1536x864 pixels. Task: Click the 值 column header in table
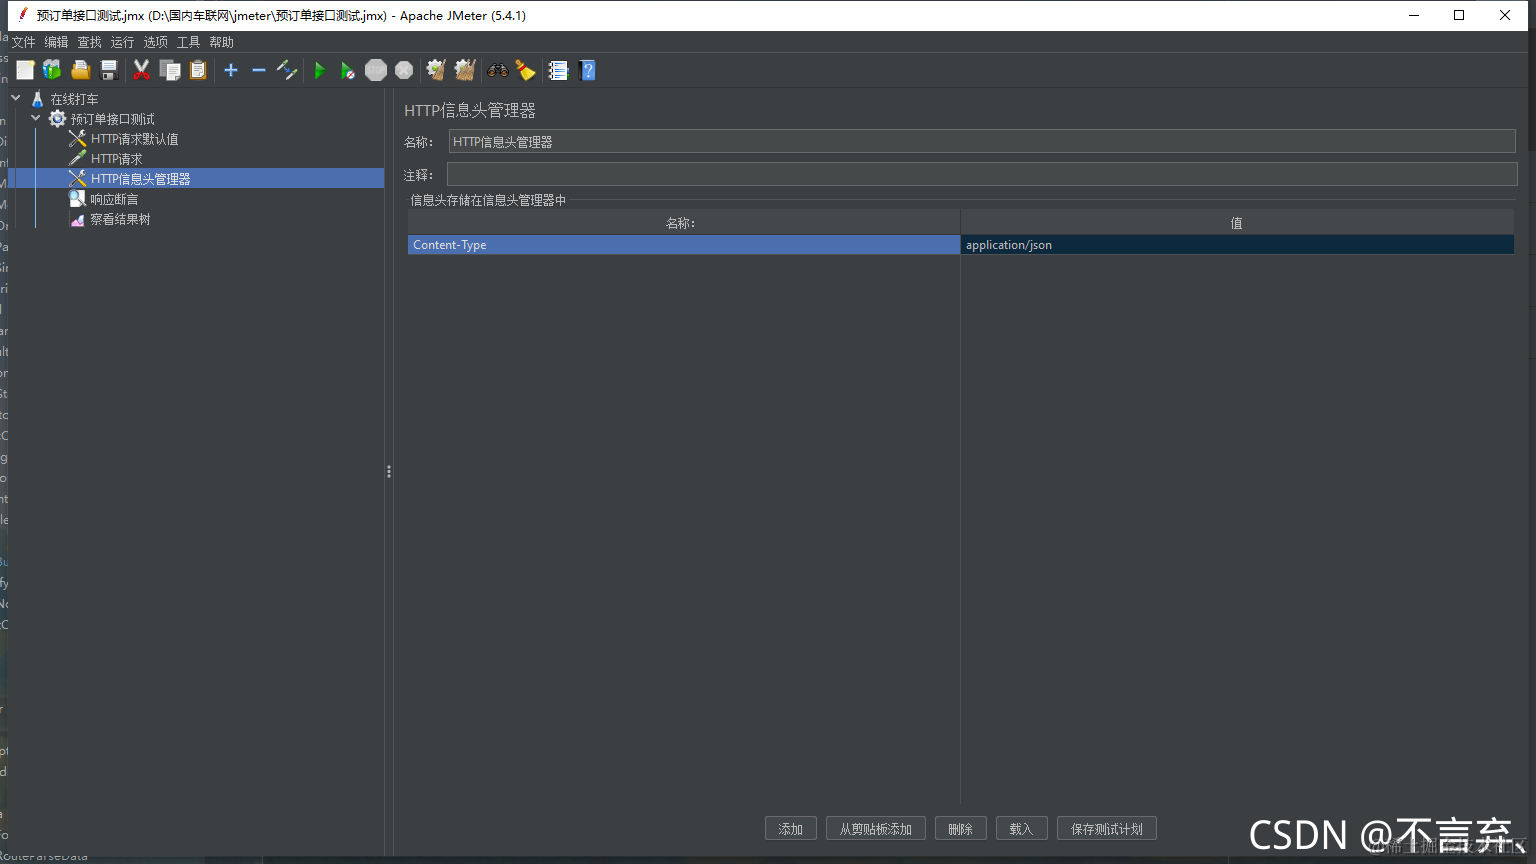click(1237, 223)
